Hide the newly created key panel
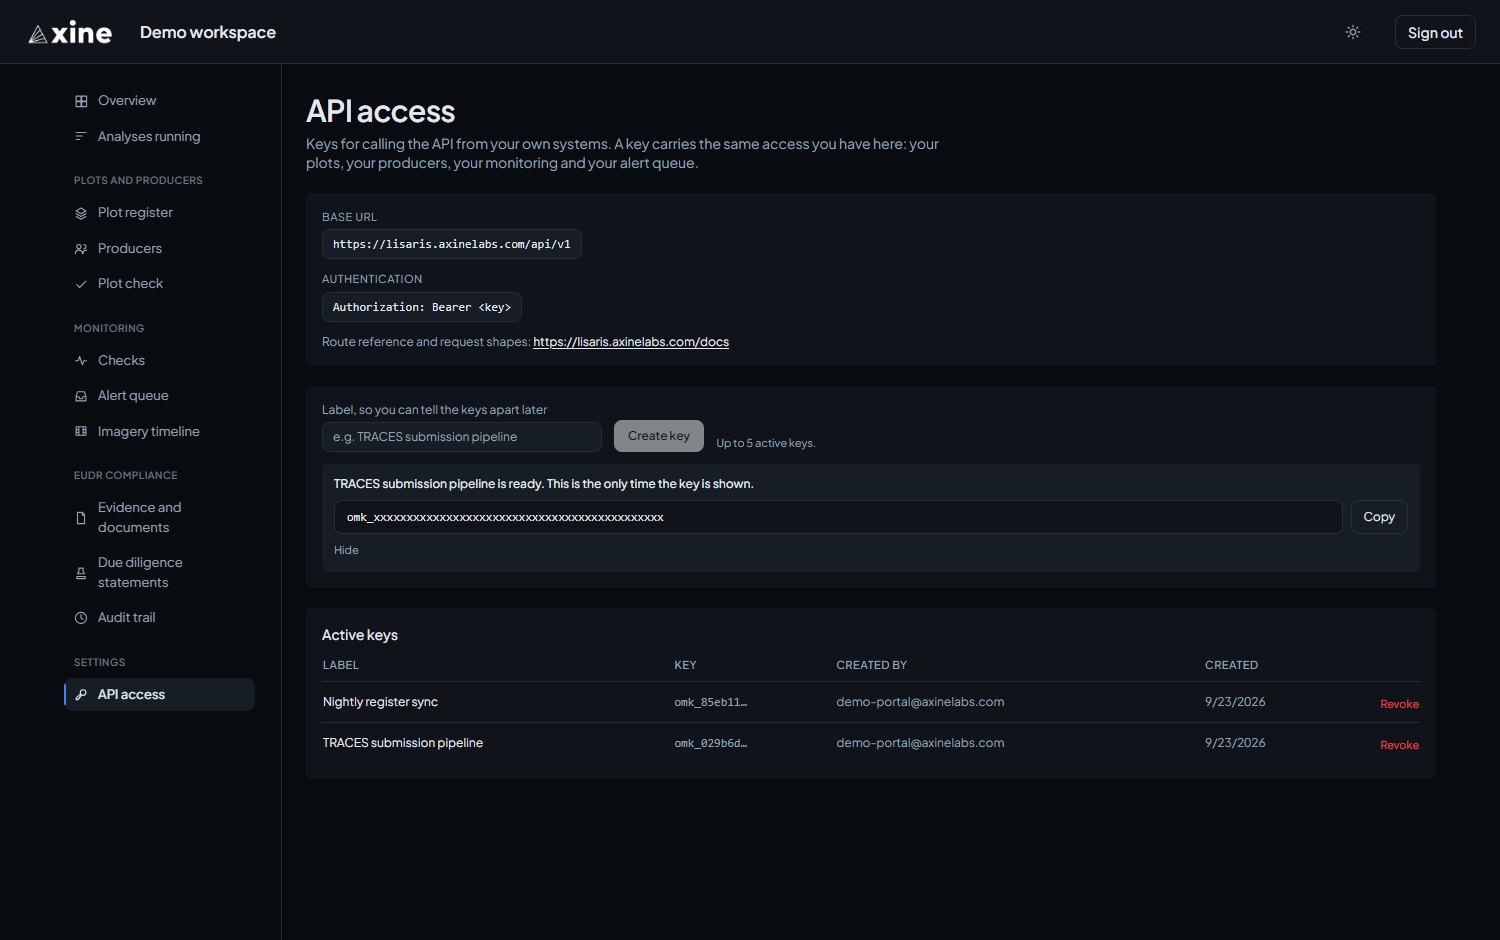 pos(346,550)
